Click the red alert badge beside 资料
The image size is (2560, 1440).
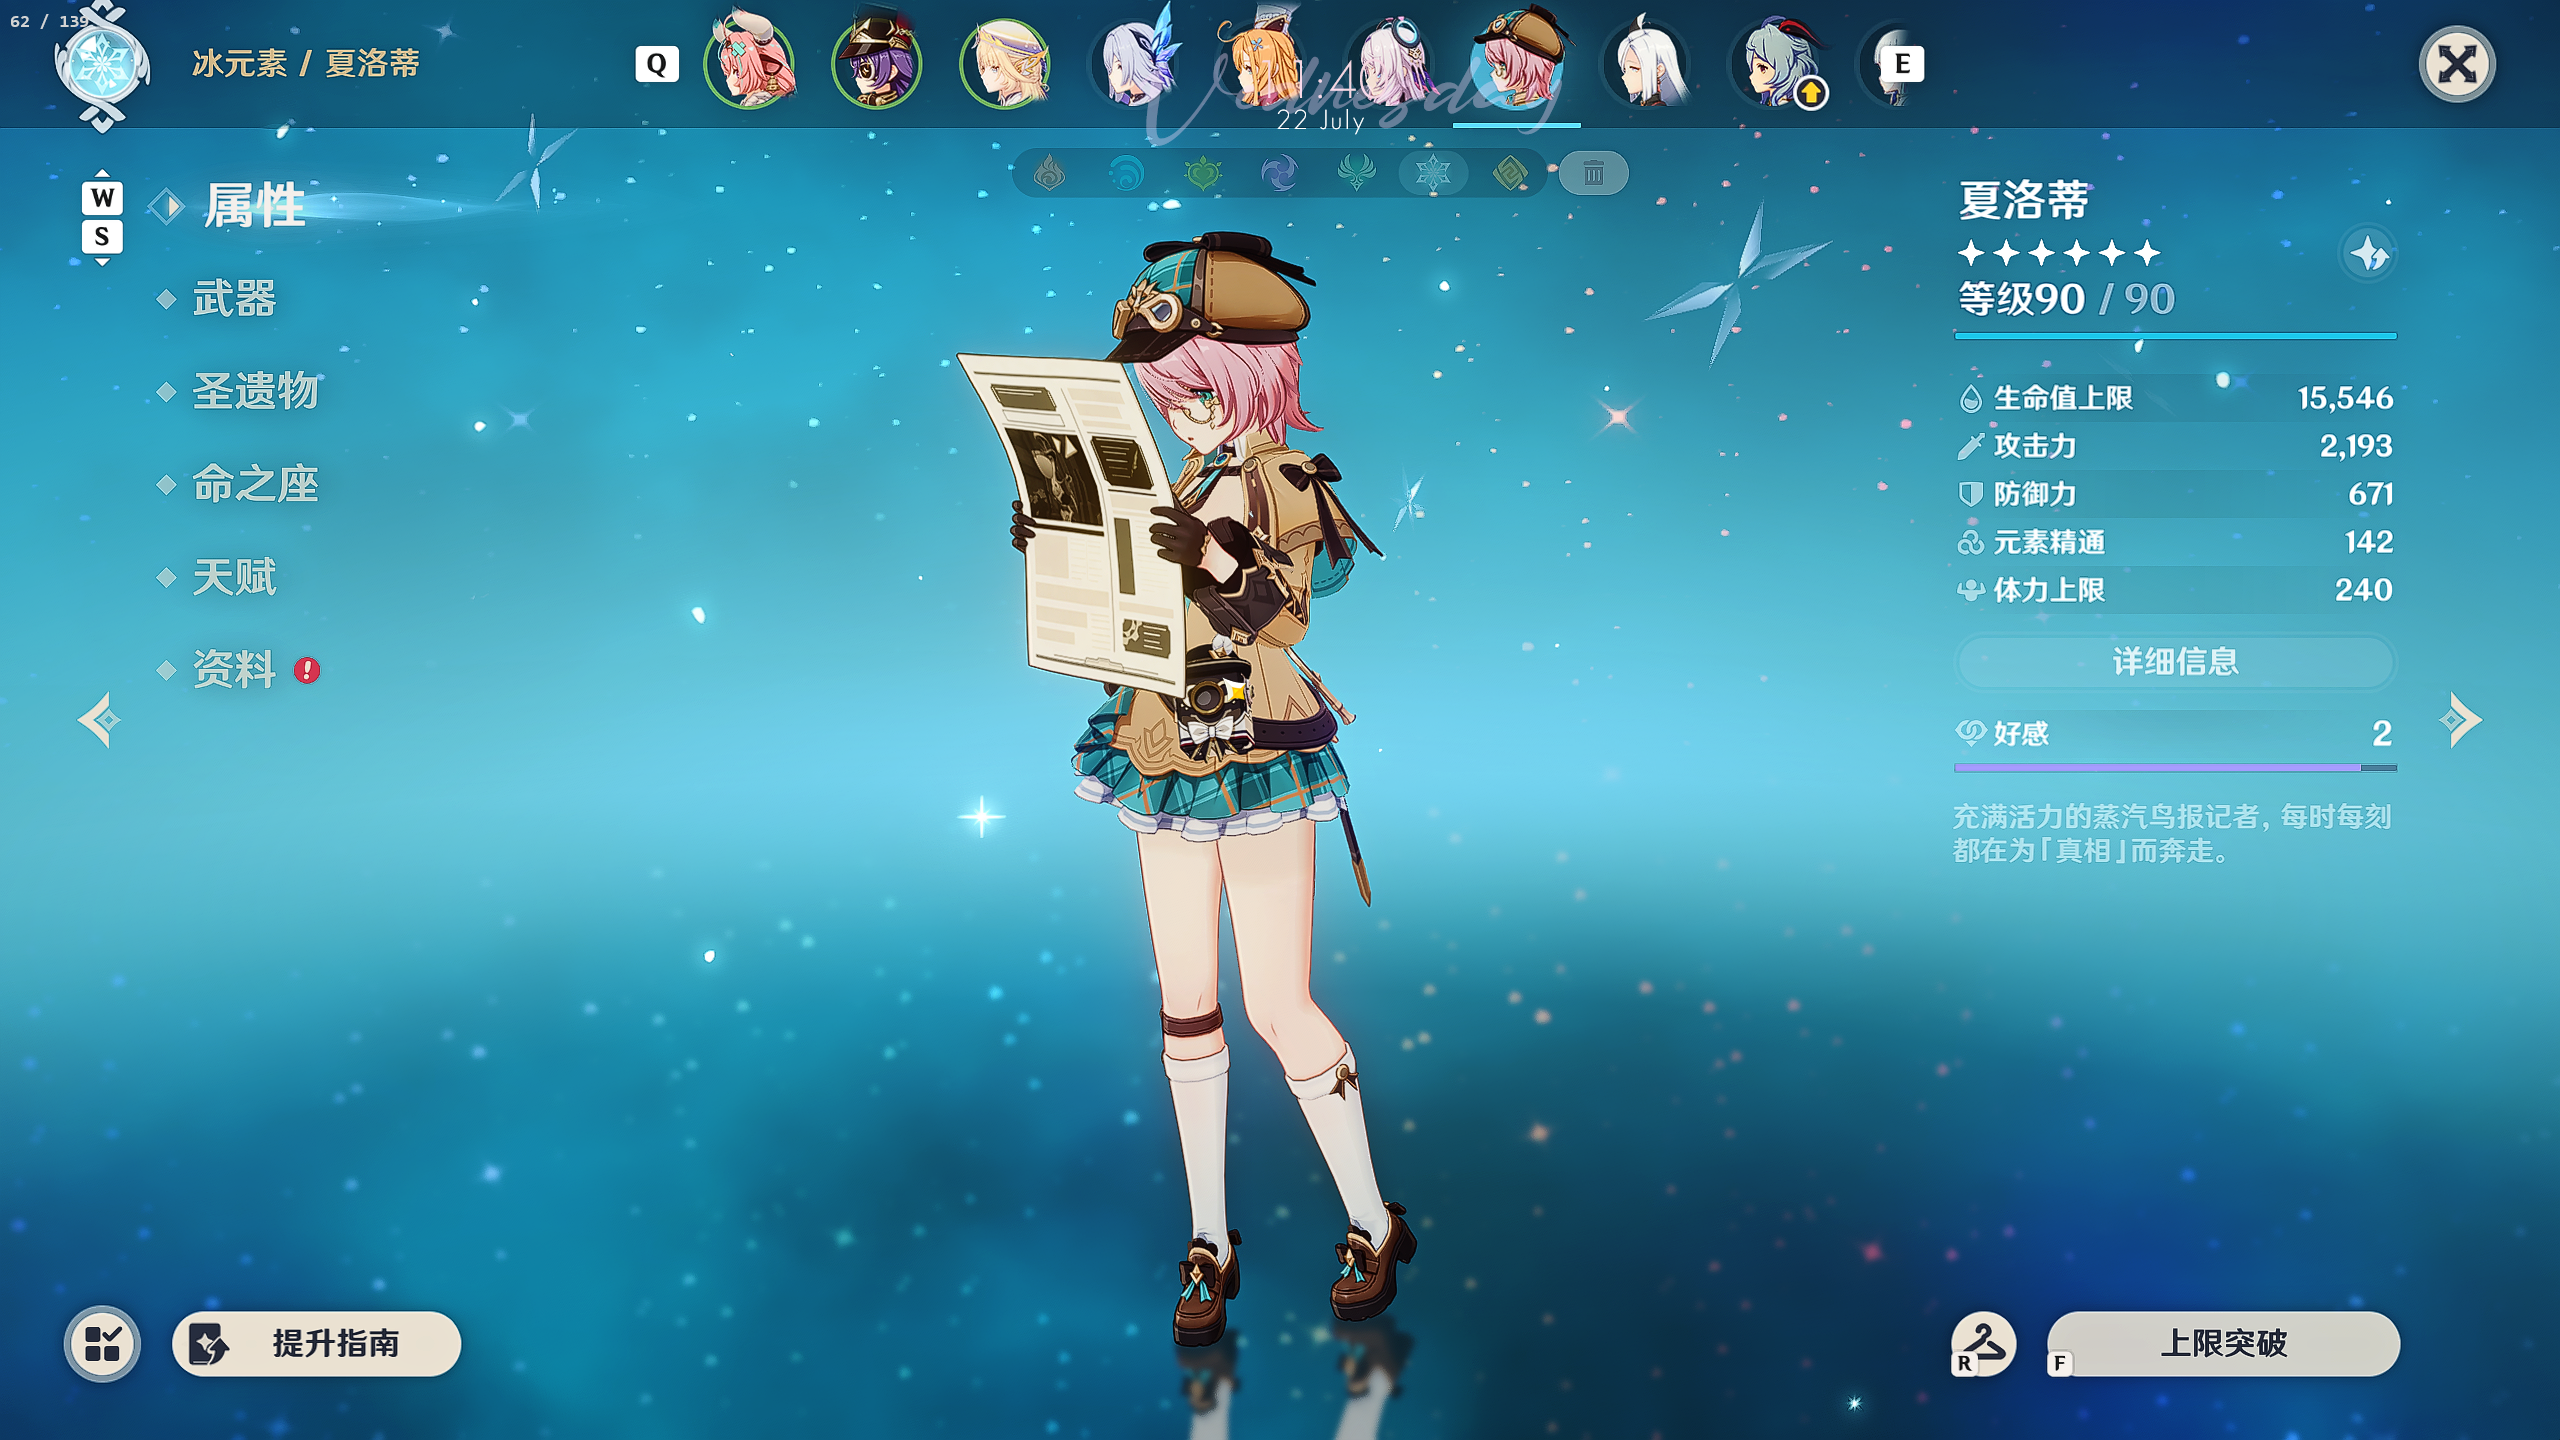click(307, 670)
